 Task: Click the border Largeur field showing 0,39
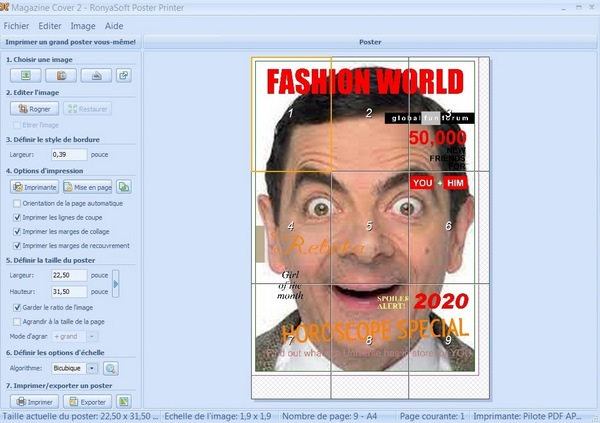[69, 155]
